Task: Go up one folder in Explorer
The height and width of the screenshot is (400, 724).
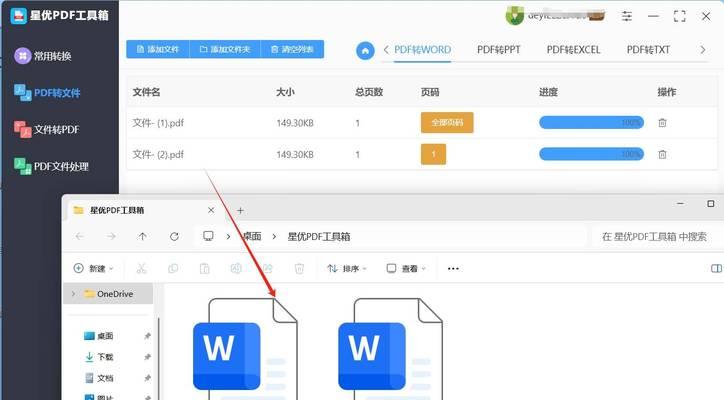Action: 142,236
